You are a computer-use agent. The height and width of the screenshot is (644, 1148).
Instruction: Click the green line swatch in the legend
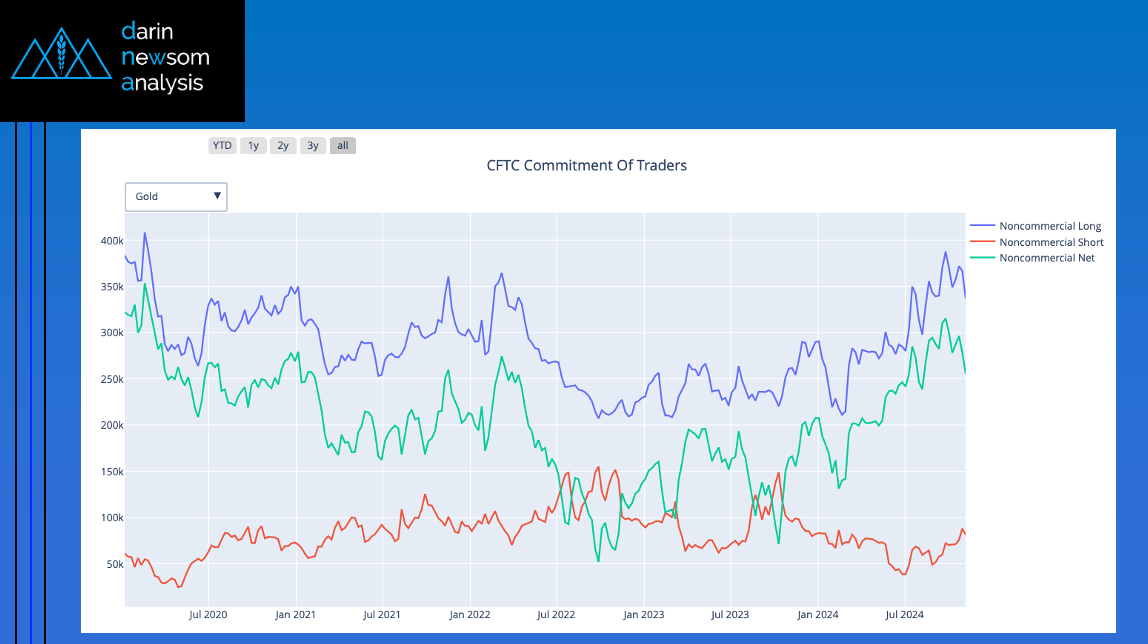tap(982, 258)
